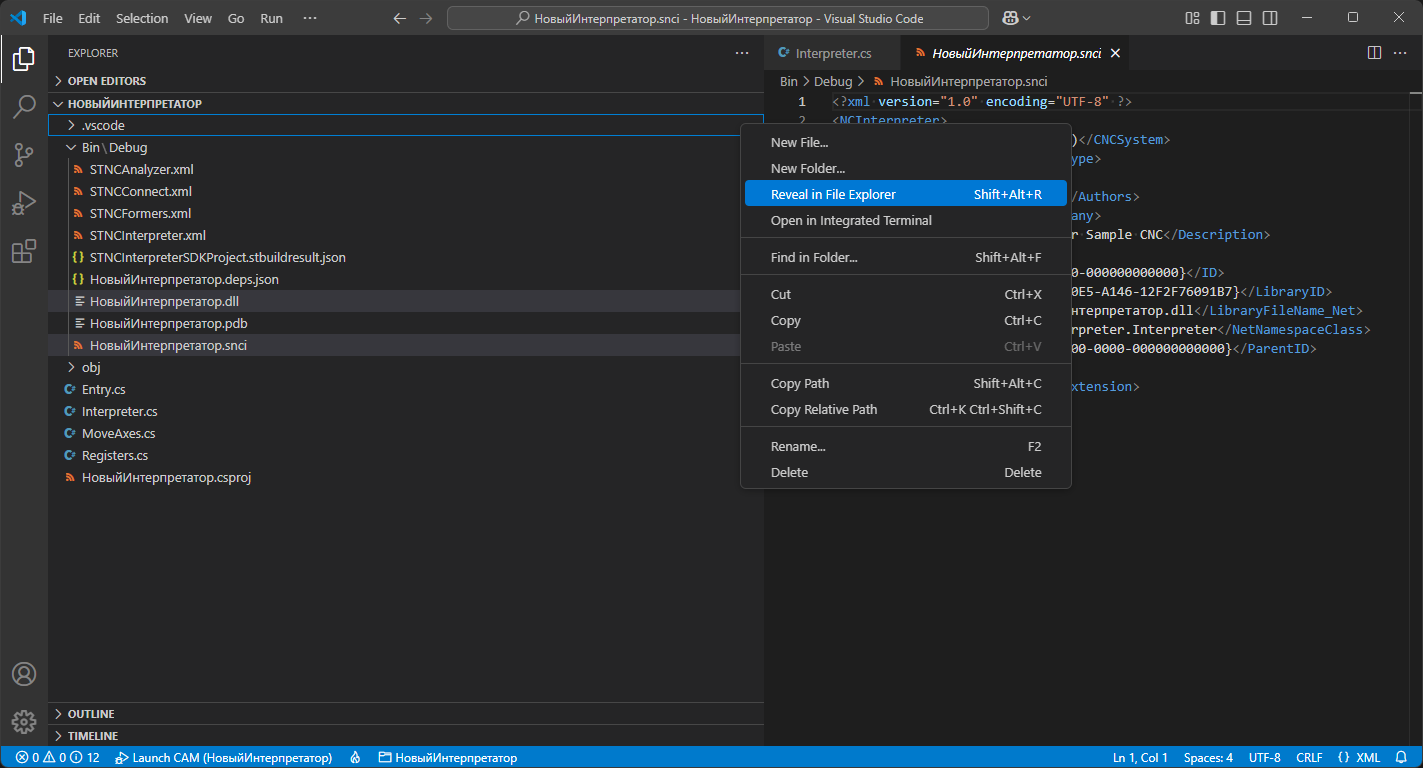
Task: Open the Source Control view icon
Action: coord(24,155)
